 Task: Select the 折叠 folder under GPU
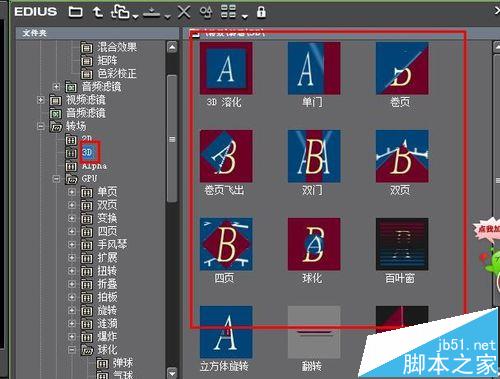(107, 284)
